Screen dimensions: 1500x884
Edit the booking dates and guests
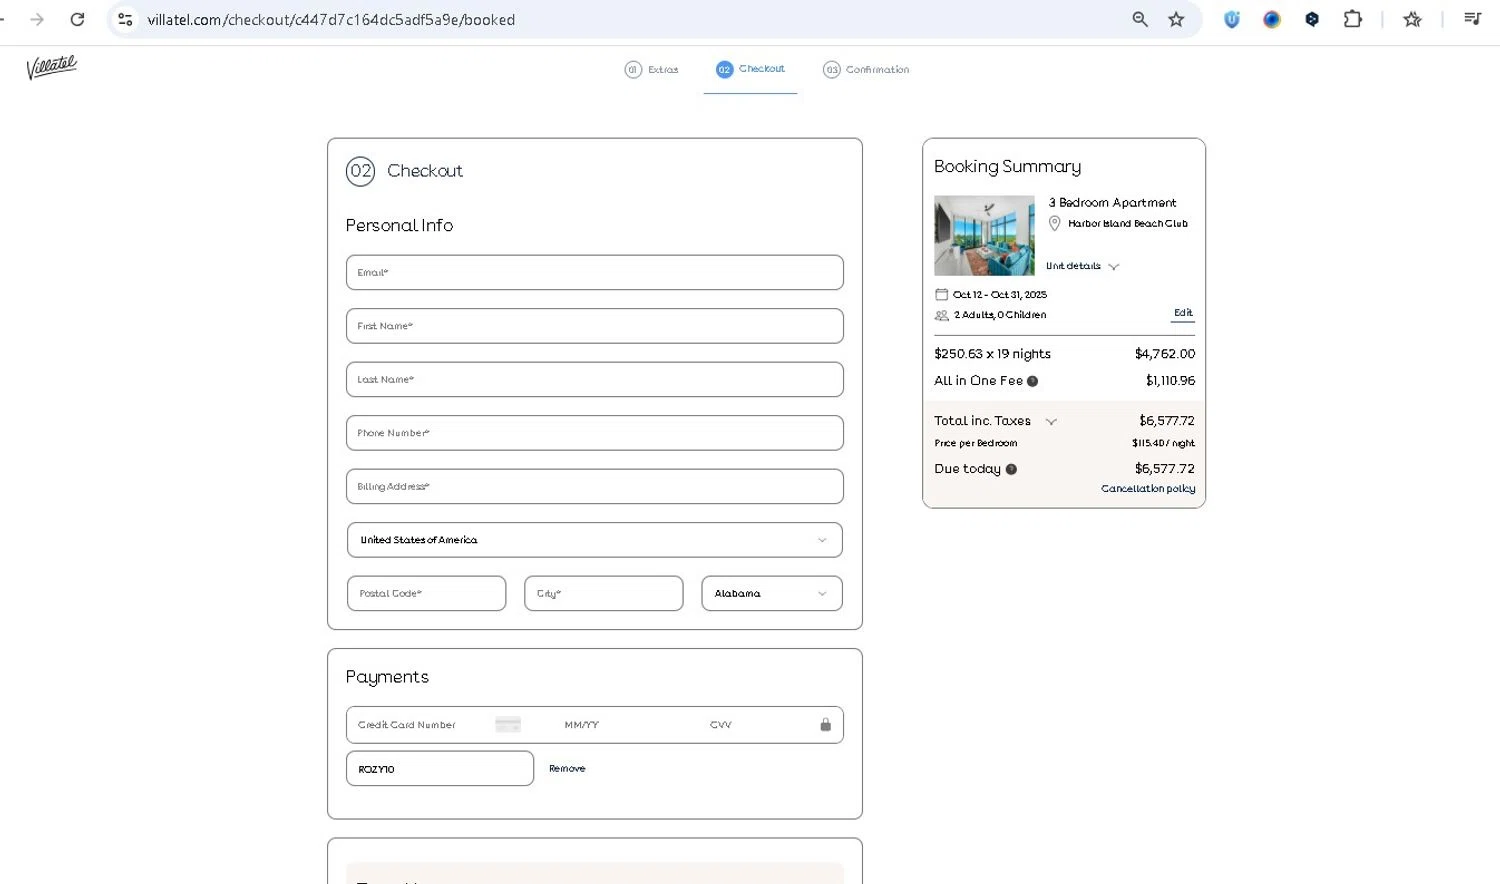[1183, 314]
